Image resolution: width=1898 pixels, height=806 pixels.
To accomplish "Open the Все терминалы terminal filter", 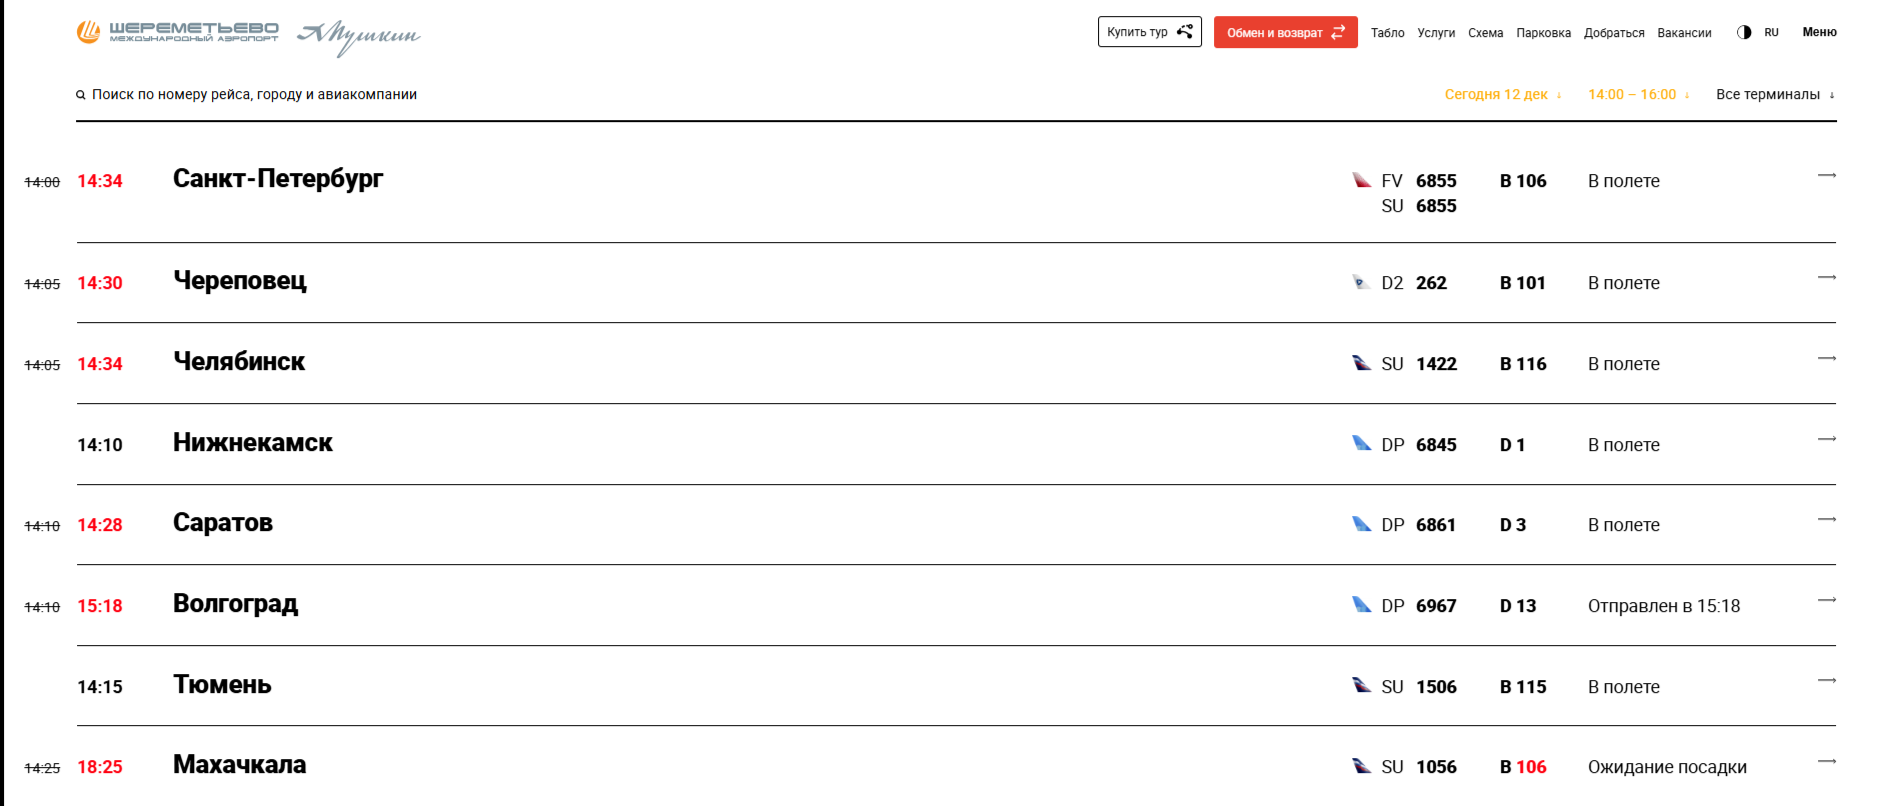I will coord(1775,95).
